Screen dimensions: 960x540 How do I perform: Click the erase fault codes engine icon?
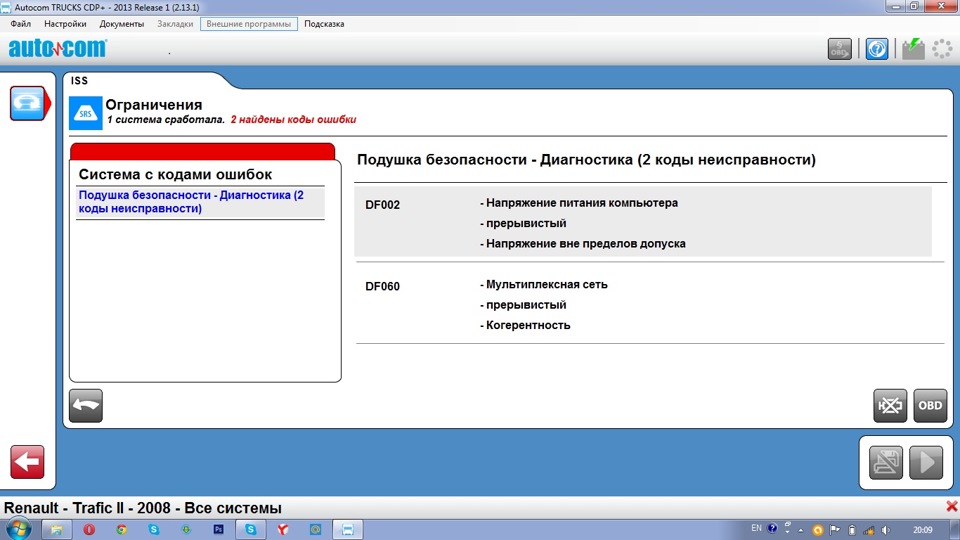890,405
